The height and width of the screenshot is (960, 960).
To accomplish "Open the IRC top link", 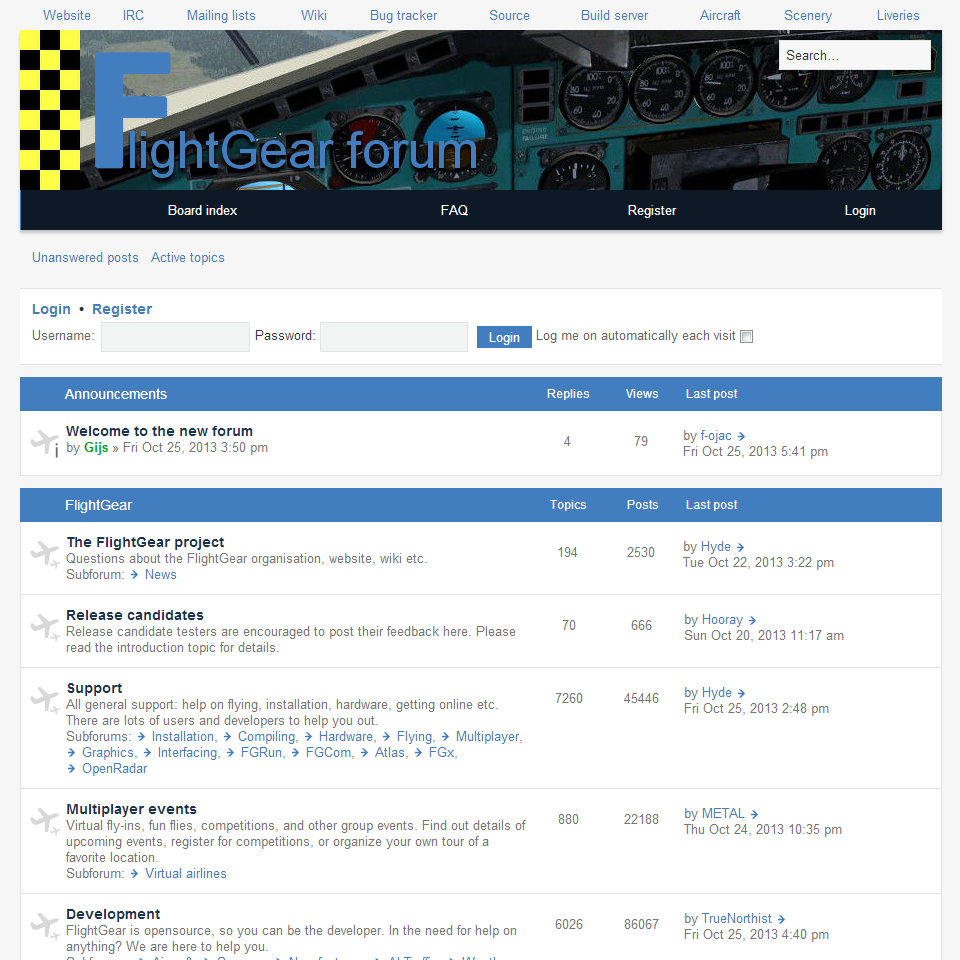I will [133, 15].
